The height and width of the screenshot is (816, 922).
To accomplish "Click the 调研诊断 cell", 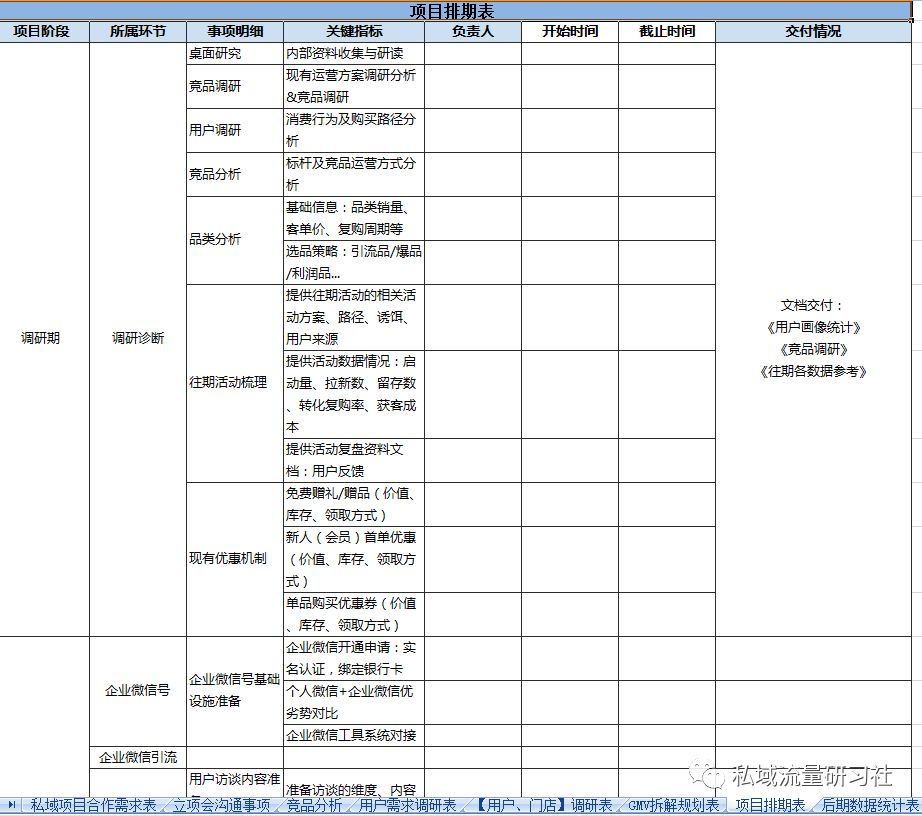I will tap(138, 339).
